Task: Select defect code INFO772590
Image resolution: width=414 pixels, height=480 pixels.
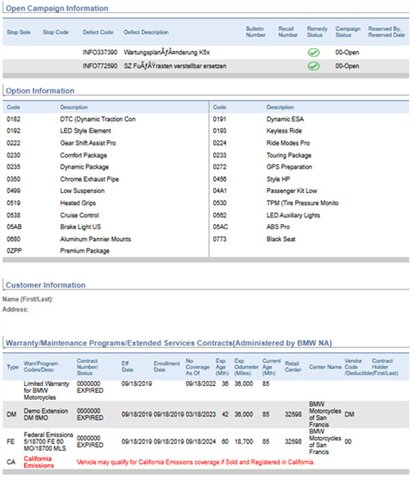Action: click(100, 66)
